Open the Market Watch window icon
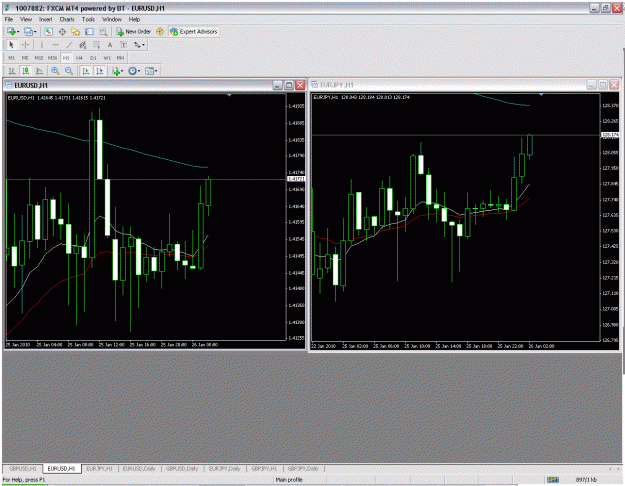The width and height of the screenshot is (625, 486). 48,31
